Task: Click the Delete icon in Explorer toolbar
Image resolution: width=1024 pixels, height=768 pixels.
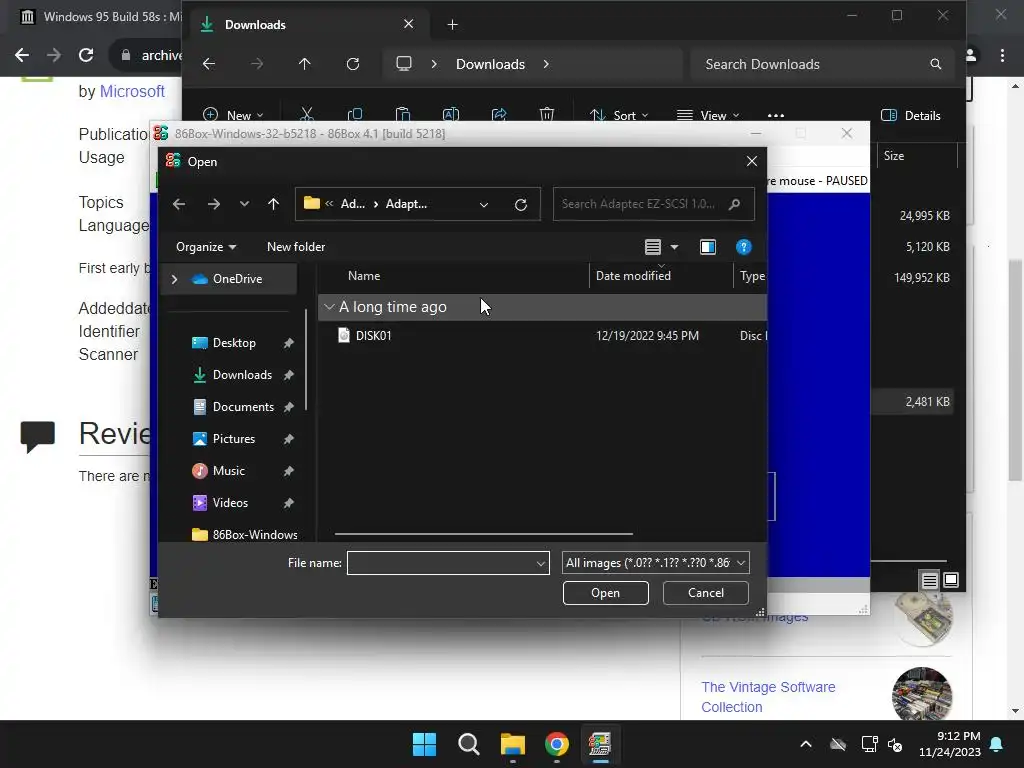Action: click(x=547, y=115)
